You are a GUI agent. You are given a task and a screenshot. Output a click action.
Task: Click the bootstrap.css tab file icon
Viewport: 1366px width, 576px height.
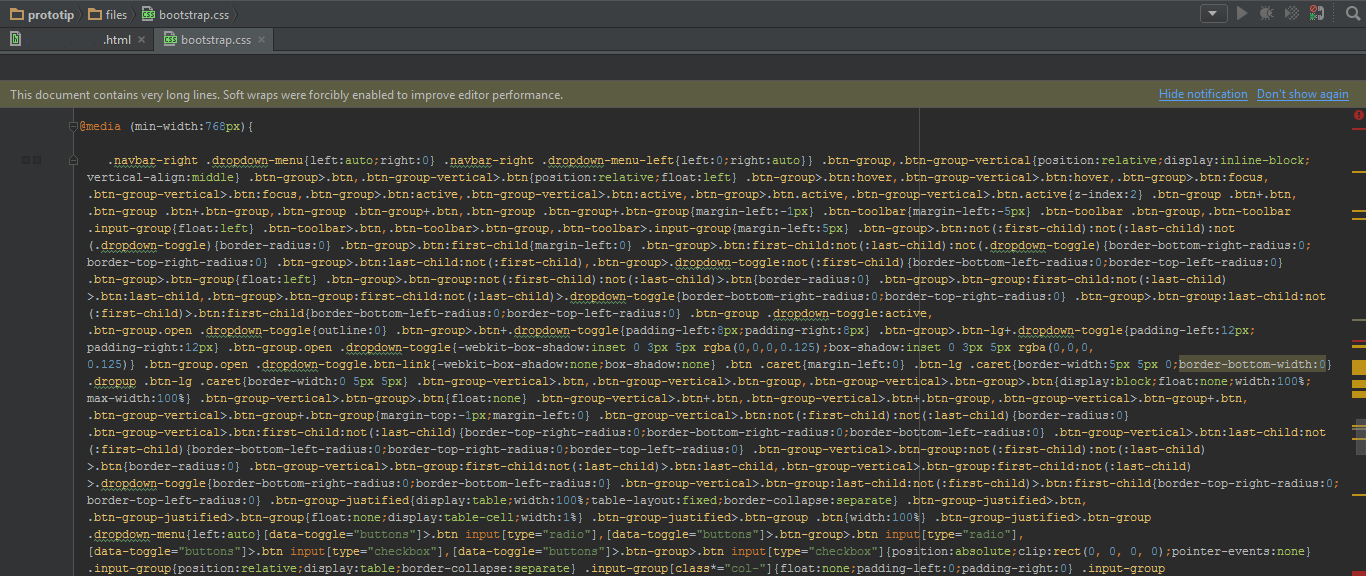coord(170,40)
